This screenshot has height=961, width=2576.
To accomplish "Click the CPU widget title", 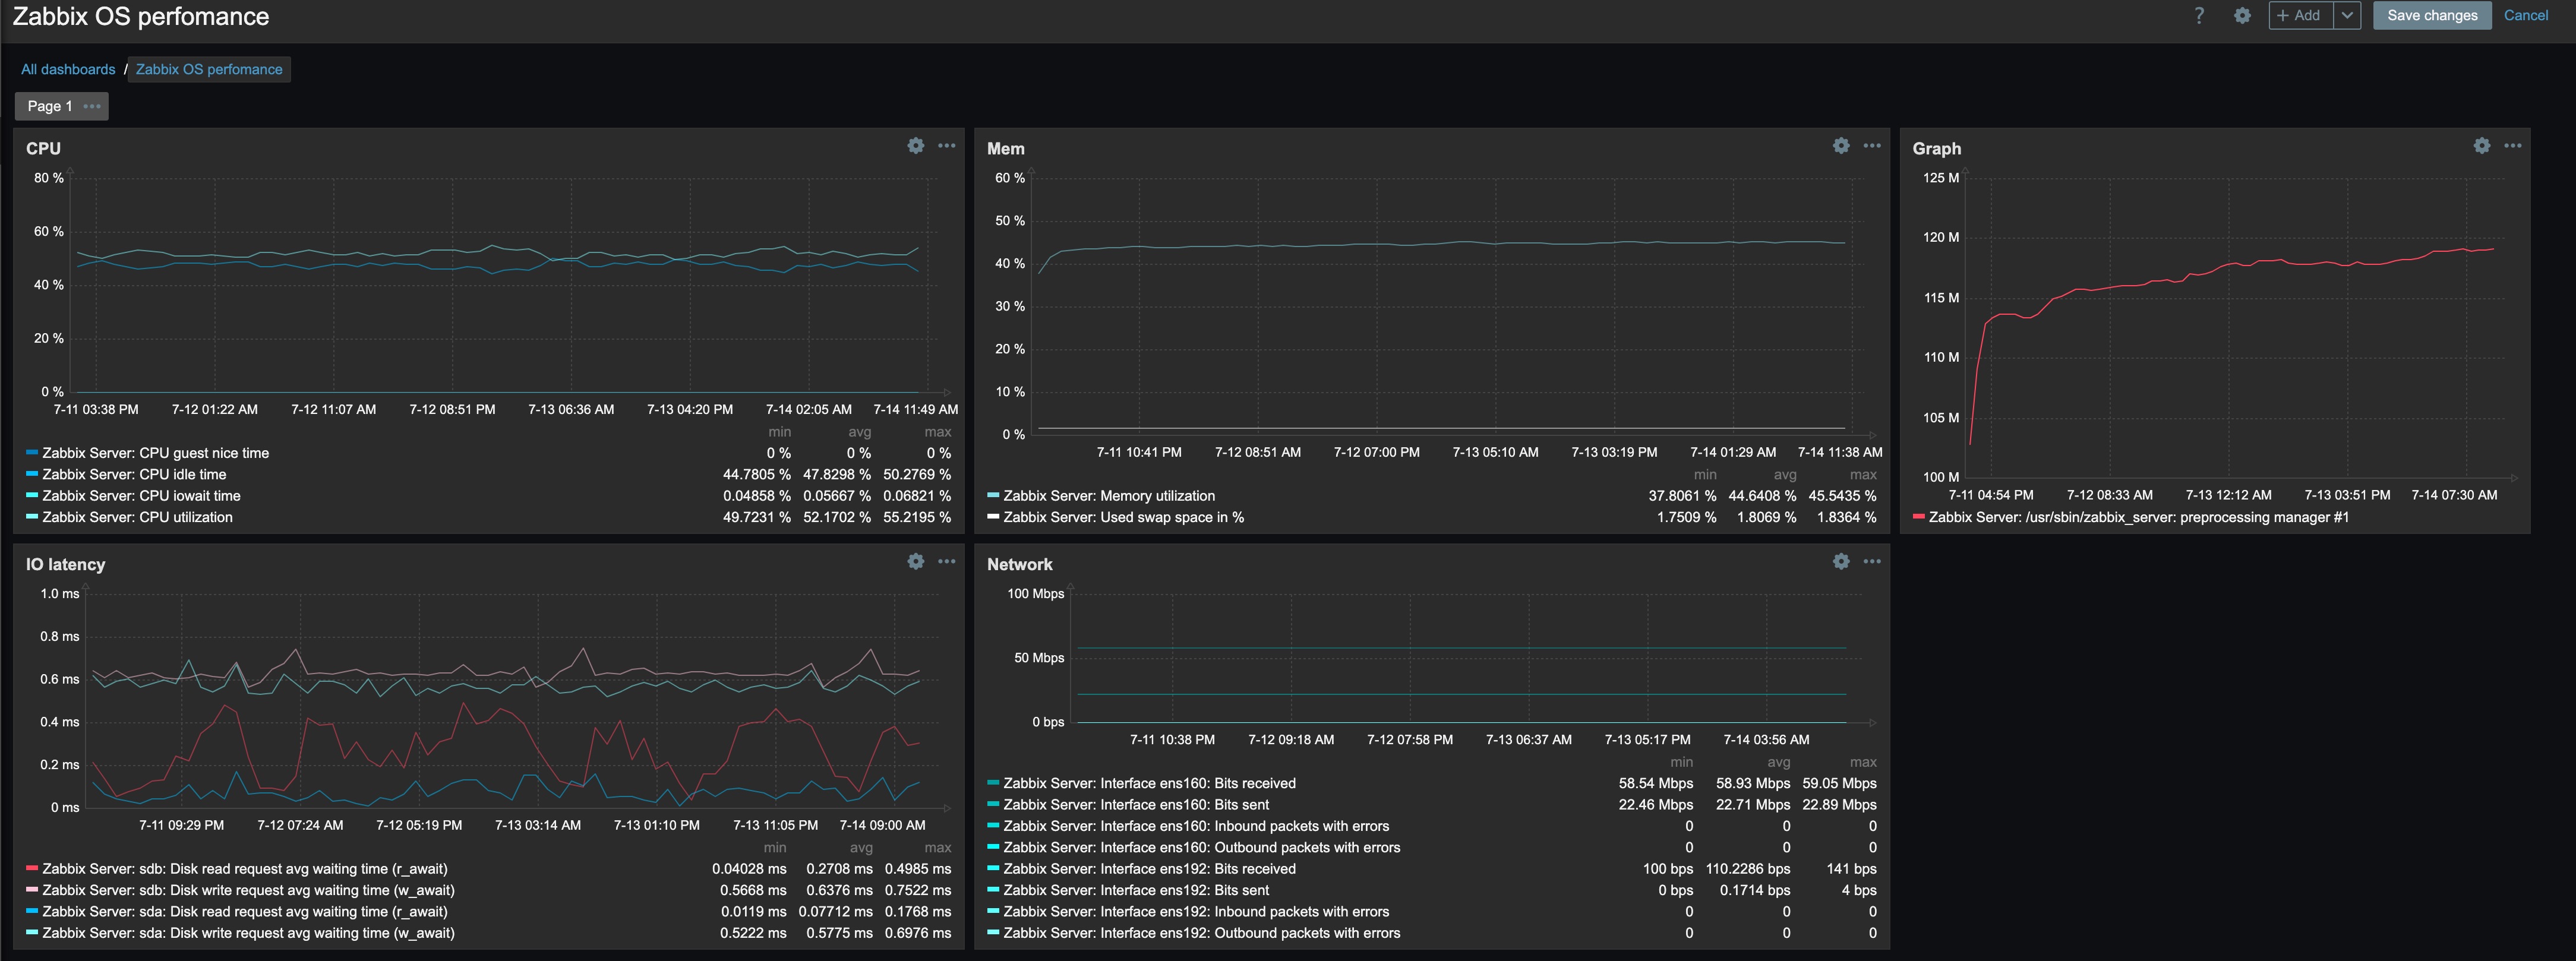I will 43,148.
